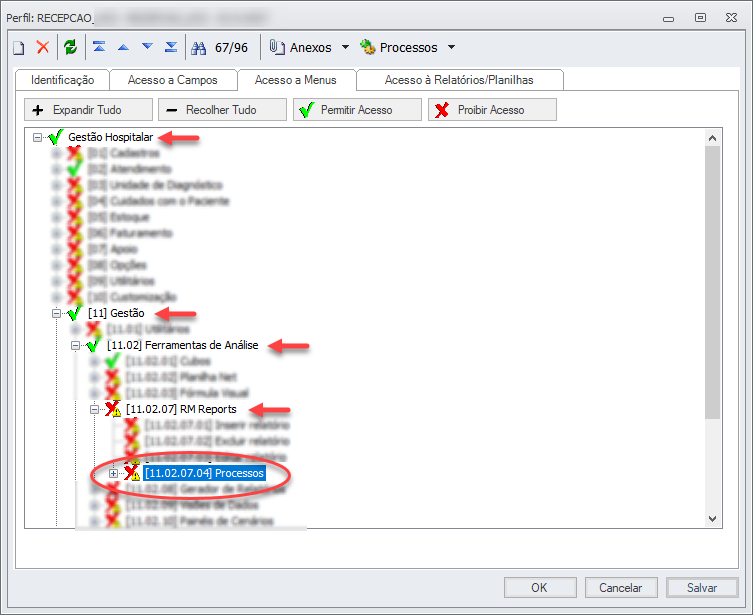Click green check icon beside Gestão Hospitalar
753x615 pixels.
click(56, 137)
